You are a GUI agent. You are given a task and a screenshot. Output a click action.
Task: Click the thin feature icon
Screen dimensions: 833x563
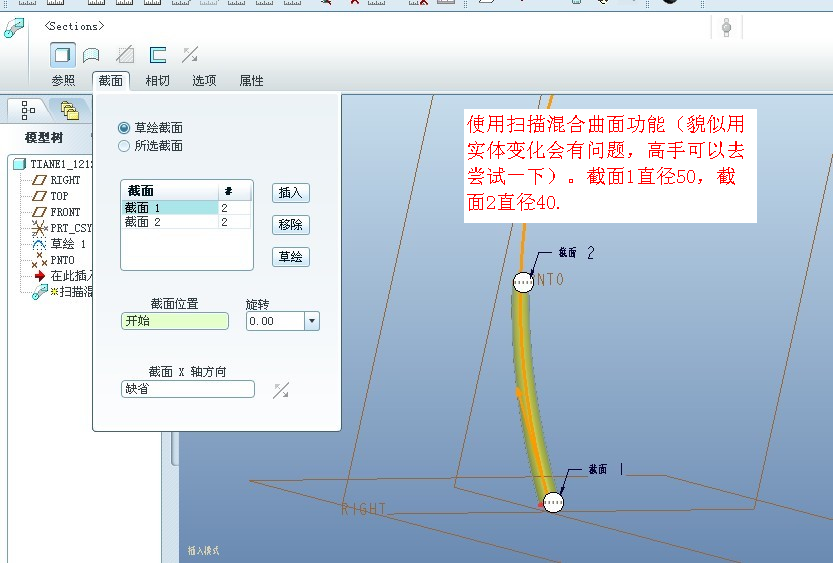[157, 55]
